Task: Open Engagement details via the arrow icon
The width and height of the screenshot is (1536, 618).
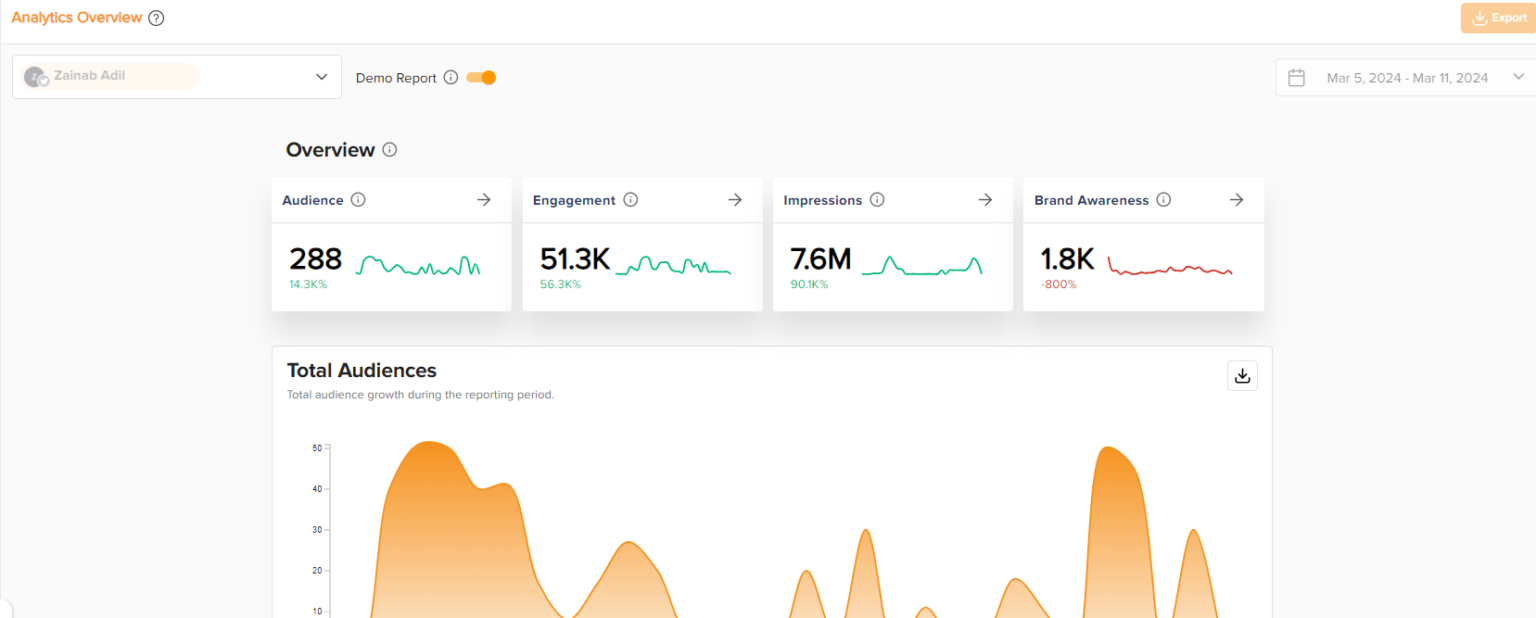Action: coord(734,199)
